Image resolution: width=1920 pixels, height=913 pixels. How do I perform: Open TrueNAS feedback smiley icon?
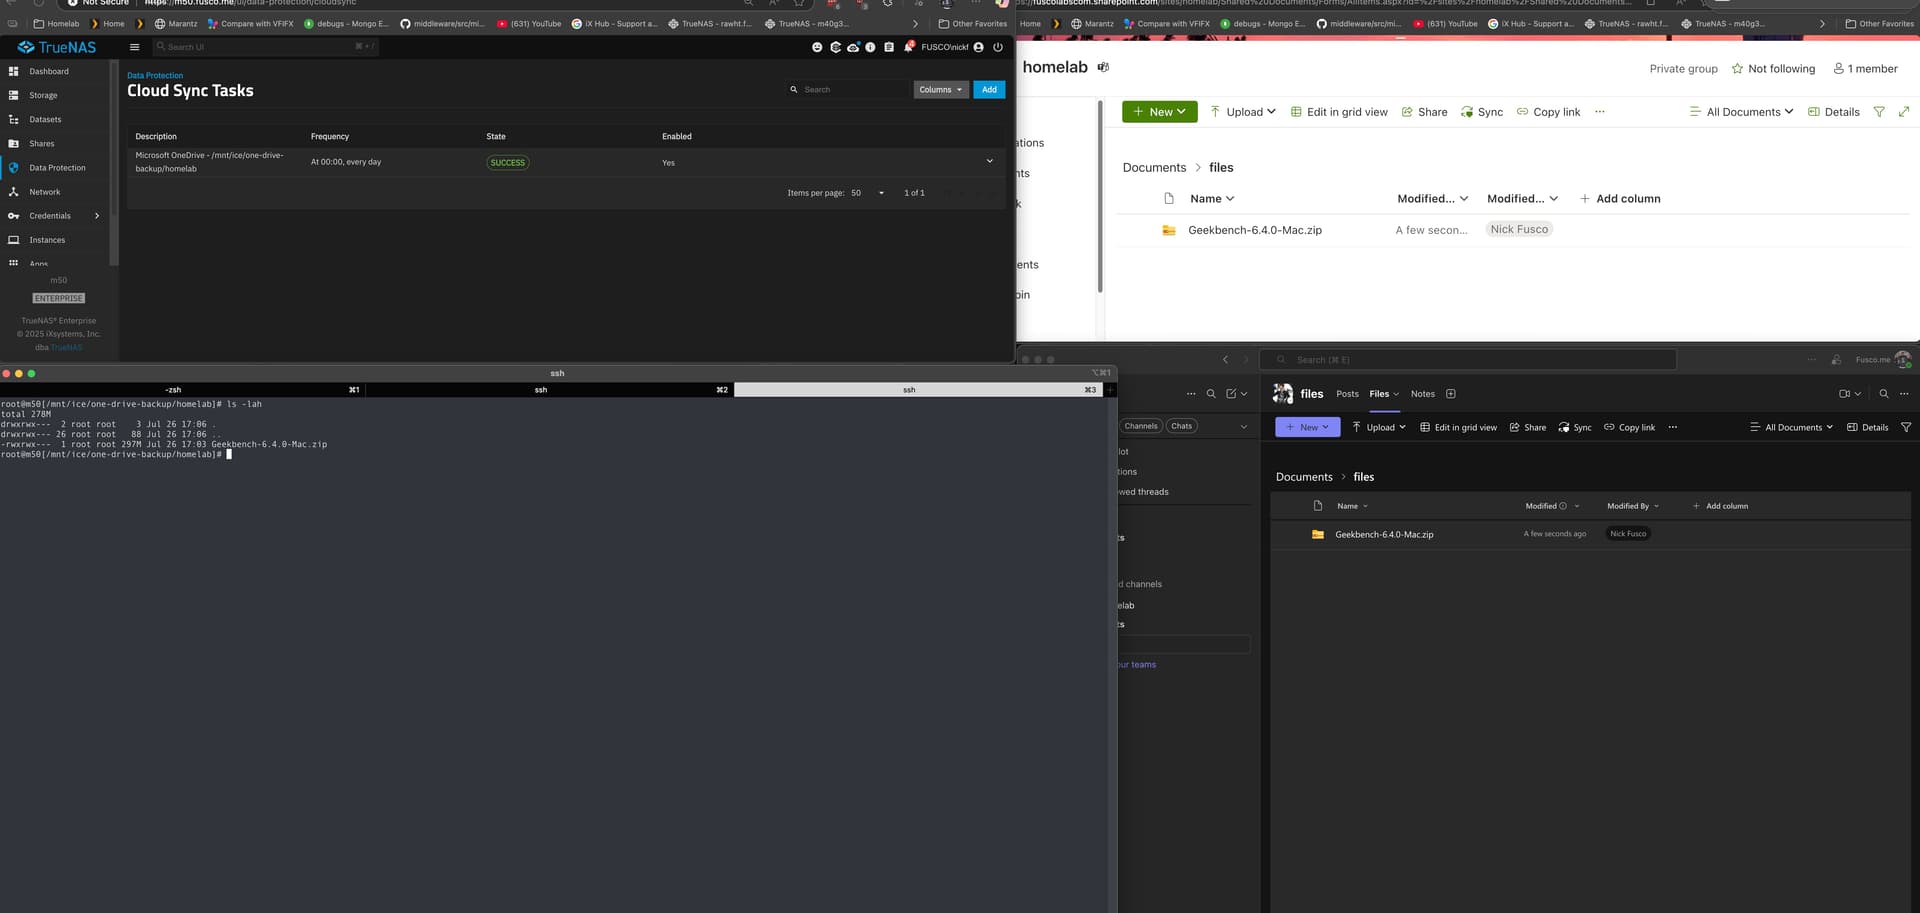point(817,47)
